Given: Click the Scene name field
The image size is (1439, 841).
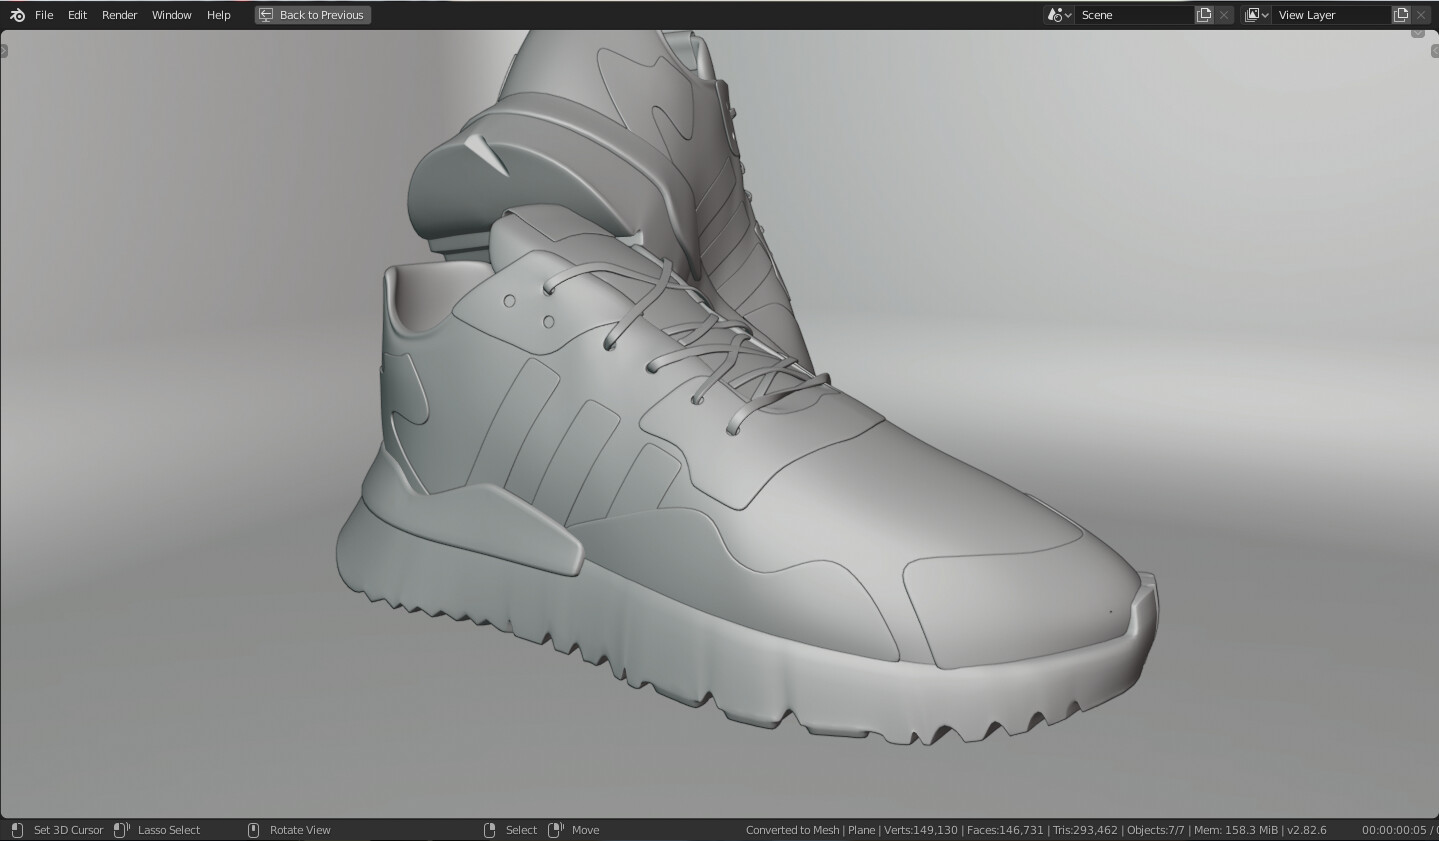Looking at the screenshot, I should pyautogui.click(x=1135, y=15).
